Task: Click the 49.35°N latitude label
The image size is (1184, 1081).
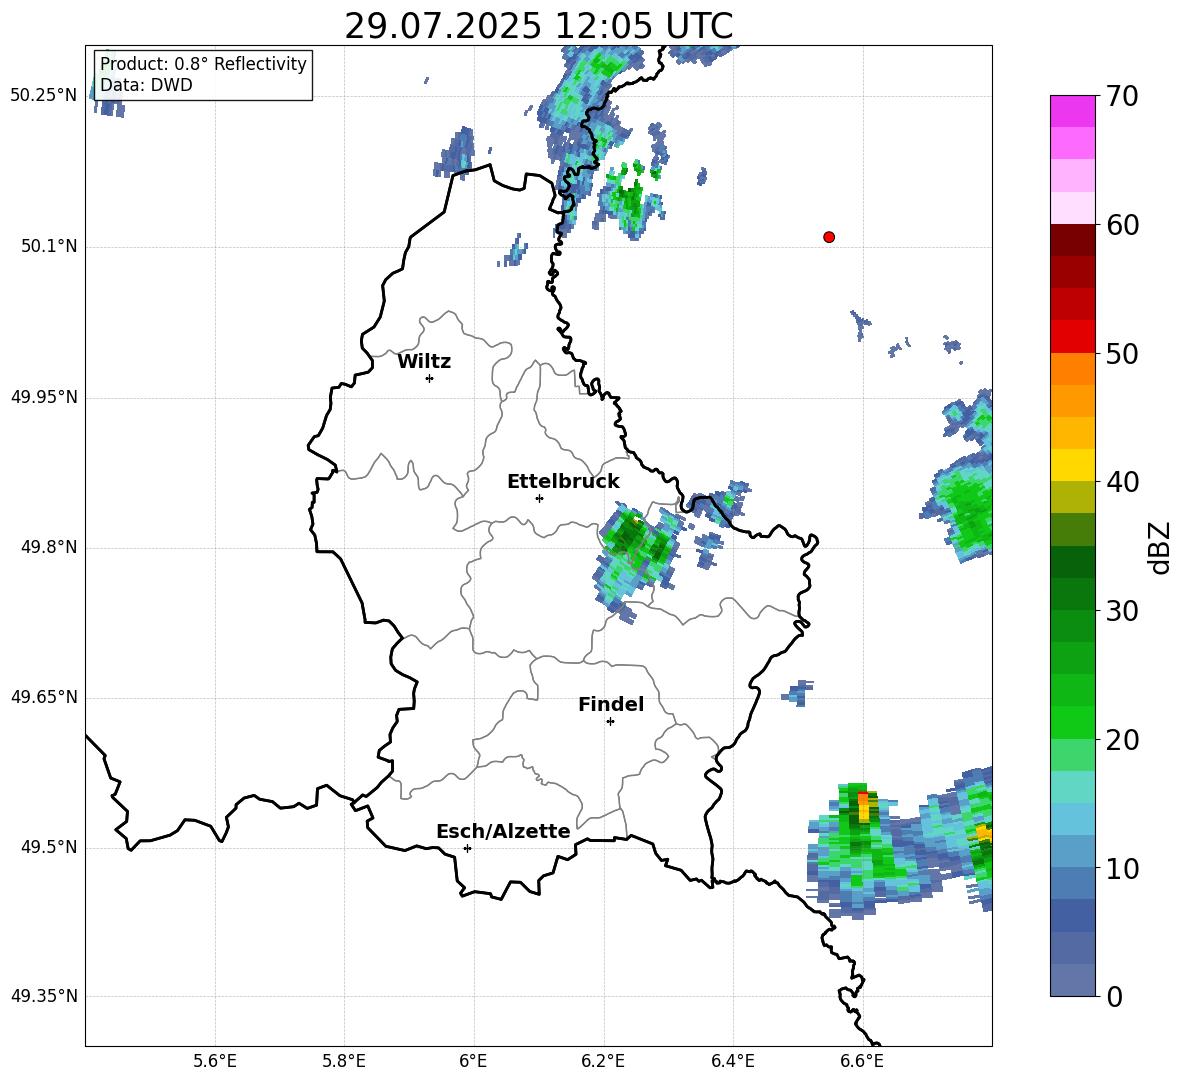Action: pyautogui.click(x=45, y=996)
